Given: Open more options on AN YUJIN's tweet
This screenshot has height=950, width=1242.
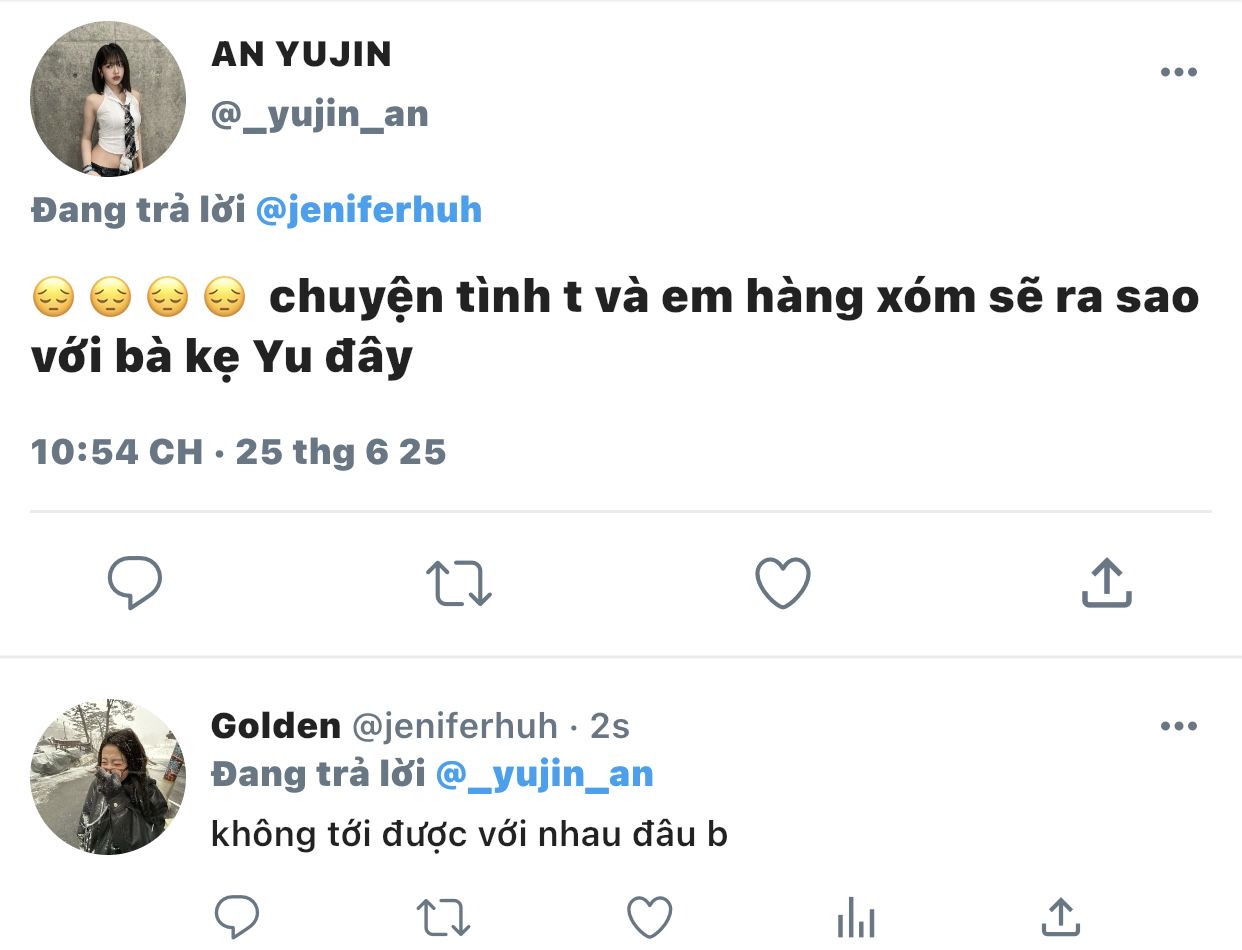Looking at the screenshot, I should (1178, 72).
